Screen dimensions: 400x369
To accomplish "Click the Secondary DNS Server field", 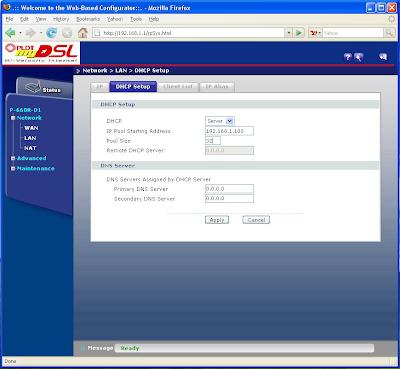I will (x=229, y=199).
